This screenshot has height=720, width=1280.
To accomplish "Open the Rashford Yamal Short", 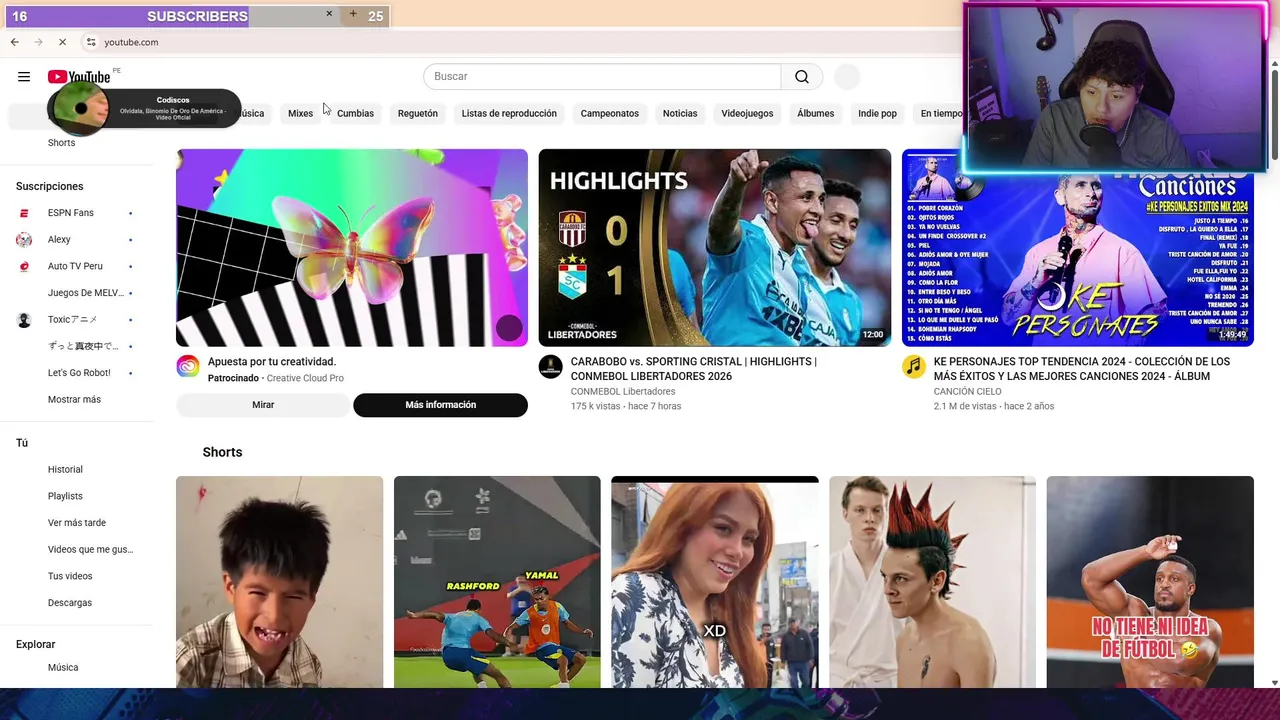I will [497, 582].
